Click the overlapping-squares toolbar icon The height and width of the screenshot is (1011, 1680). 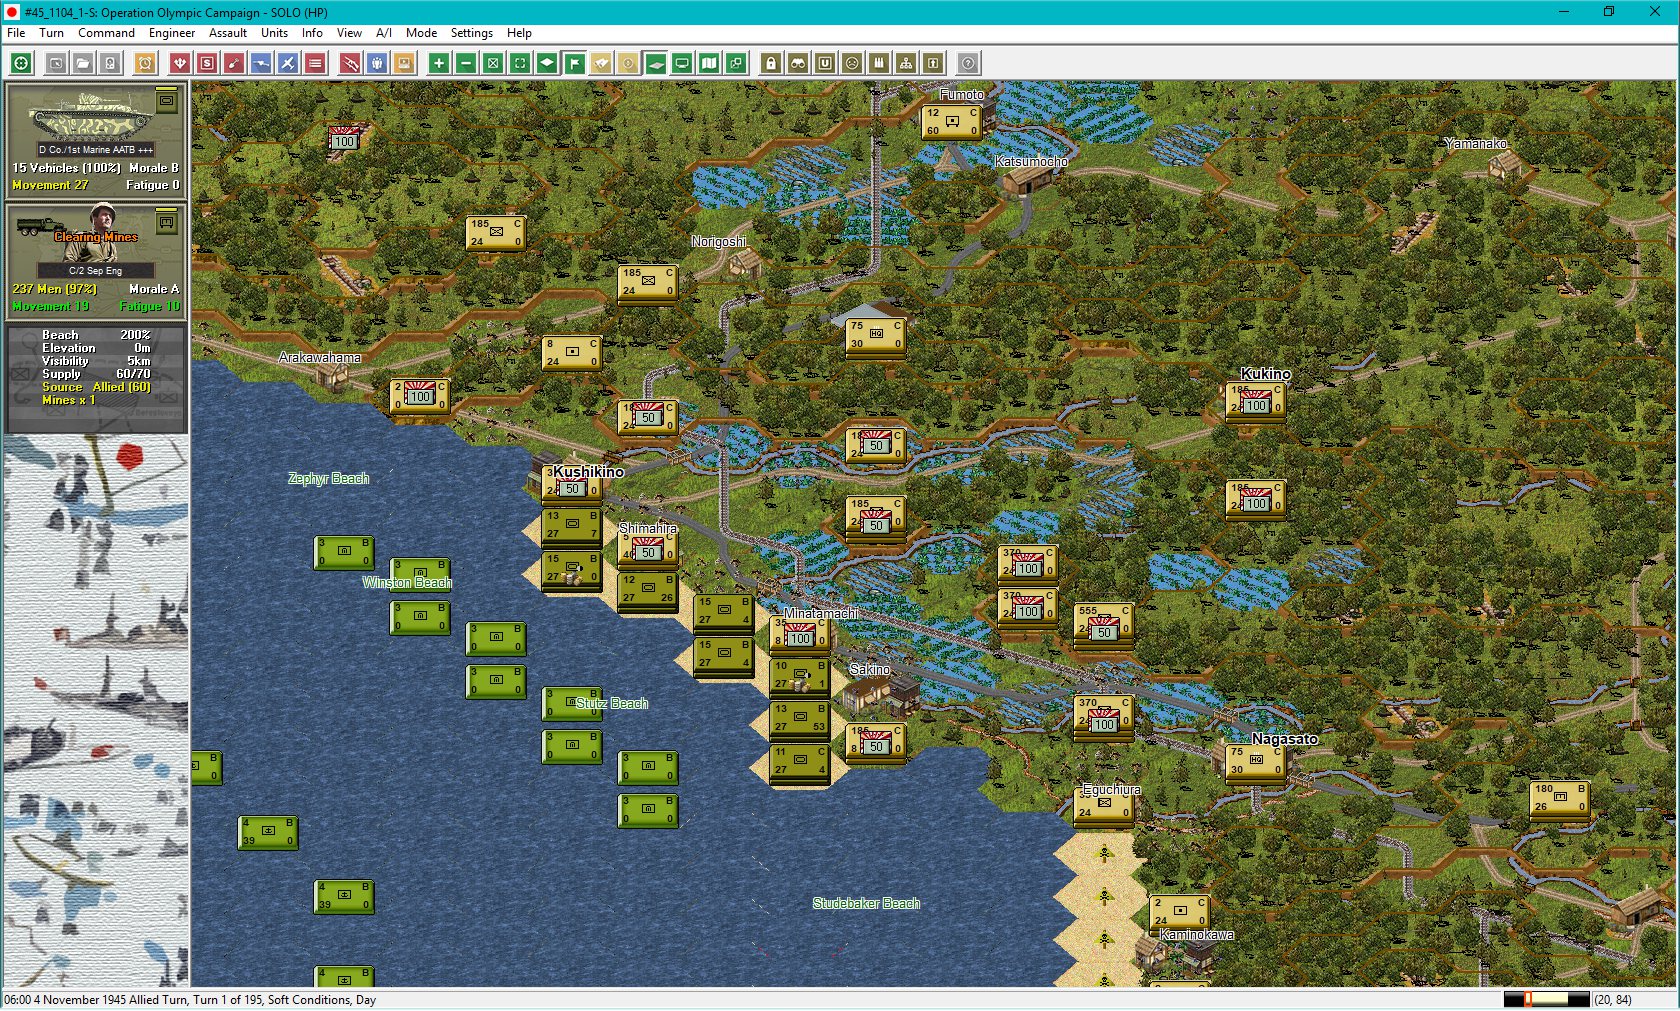coord(736,63)
